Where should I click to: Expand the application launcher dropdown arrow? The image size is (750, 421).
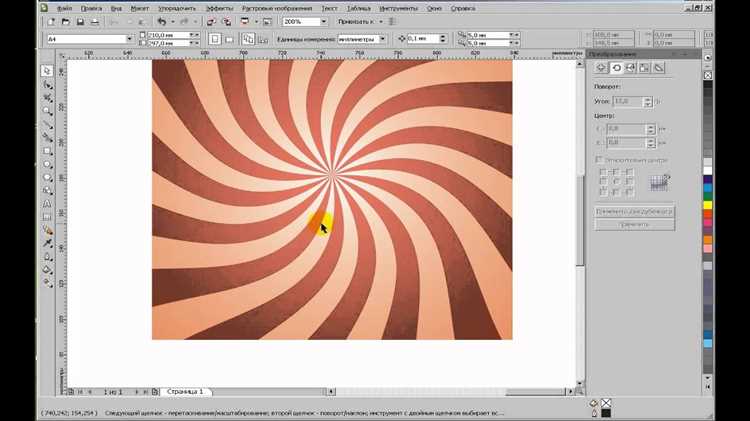coord(256,22)
